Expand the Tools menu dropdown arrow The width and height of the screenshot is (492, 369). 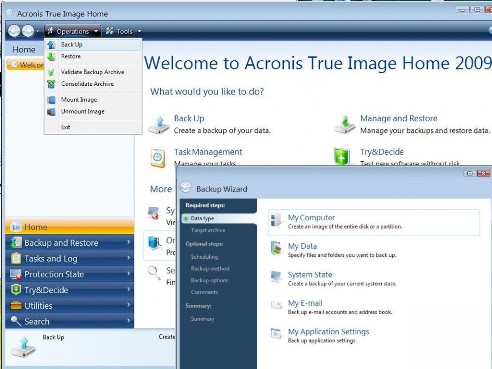[139, 31]
